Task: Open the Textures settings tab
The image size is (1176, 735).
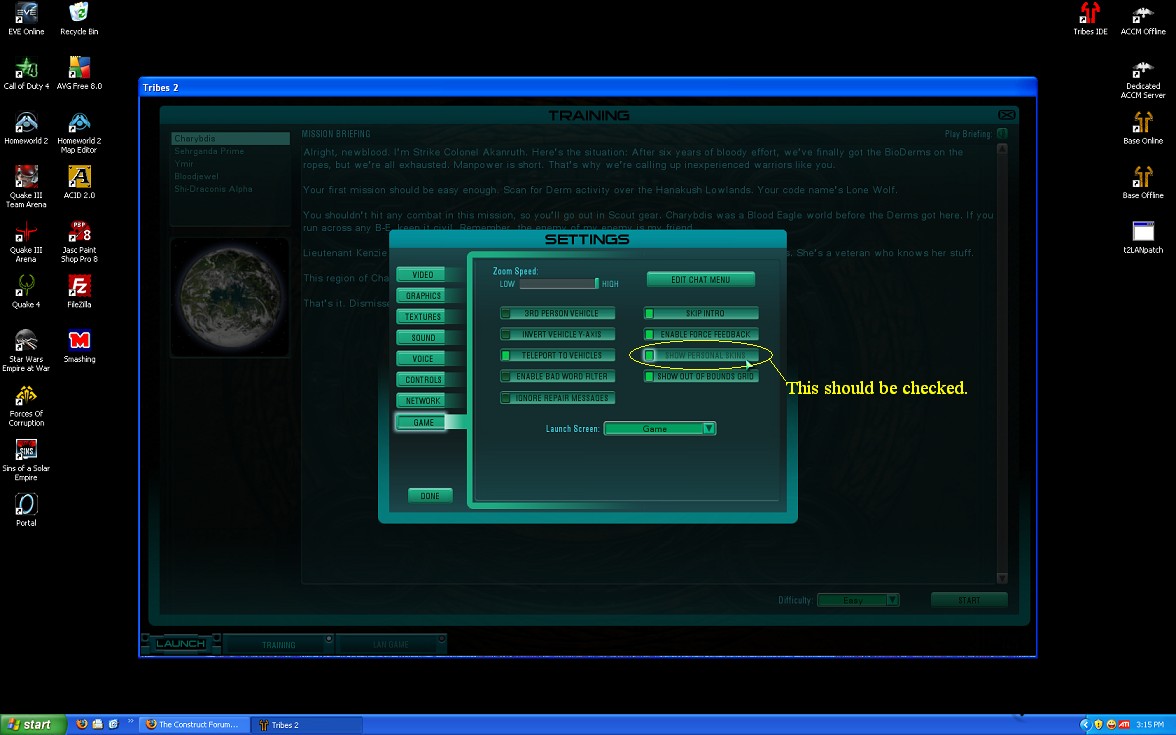Action: (x=422, y=316)
